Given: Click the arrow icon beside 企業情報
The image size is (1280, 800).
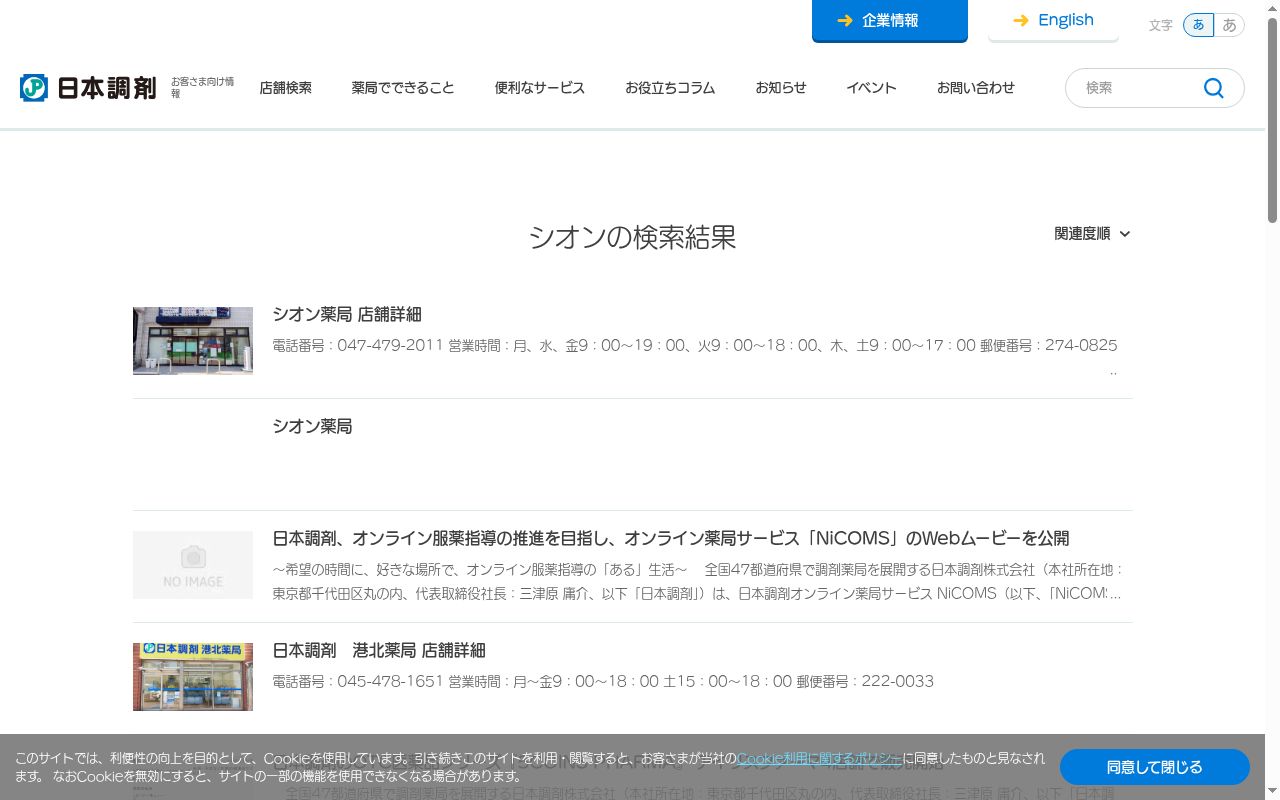Looking at the screenshot, I should (x=845, y=20).
